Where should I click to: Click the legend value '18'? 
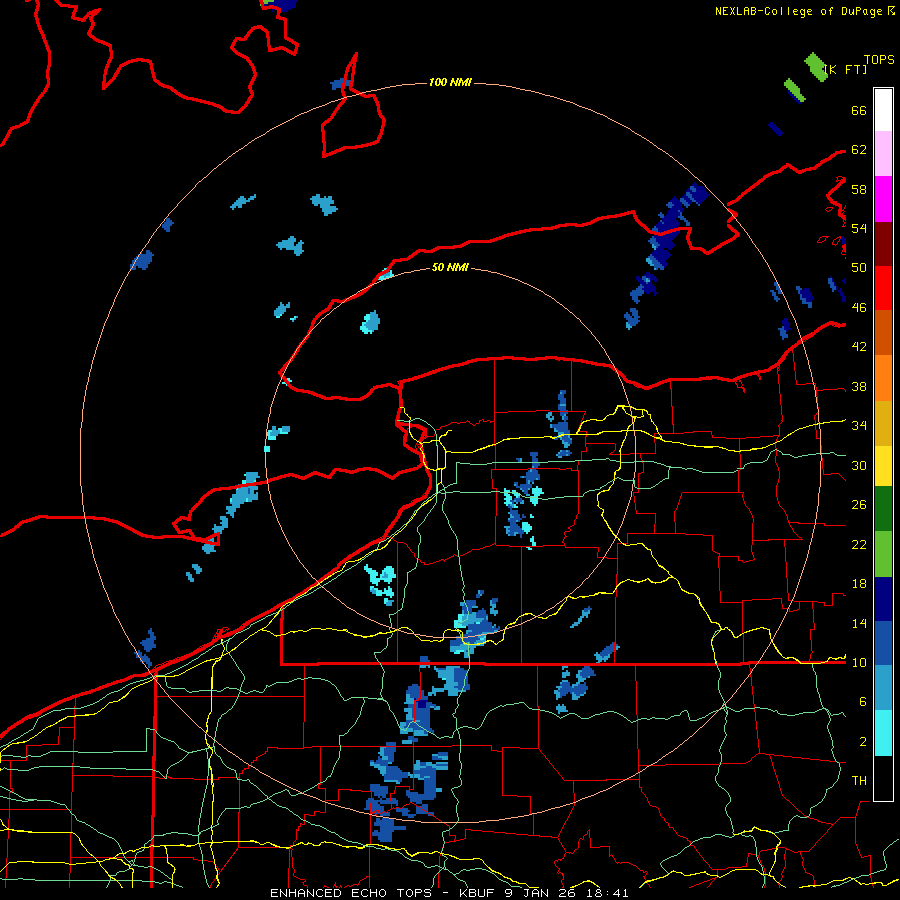[x=859, y=584]
